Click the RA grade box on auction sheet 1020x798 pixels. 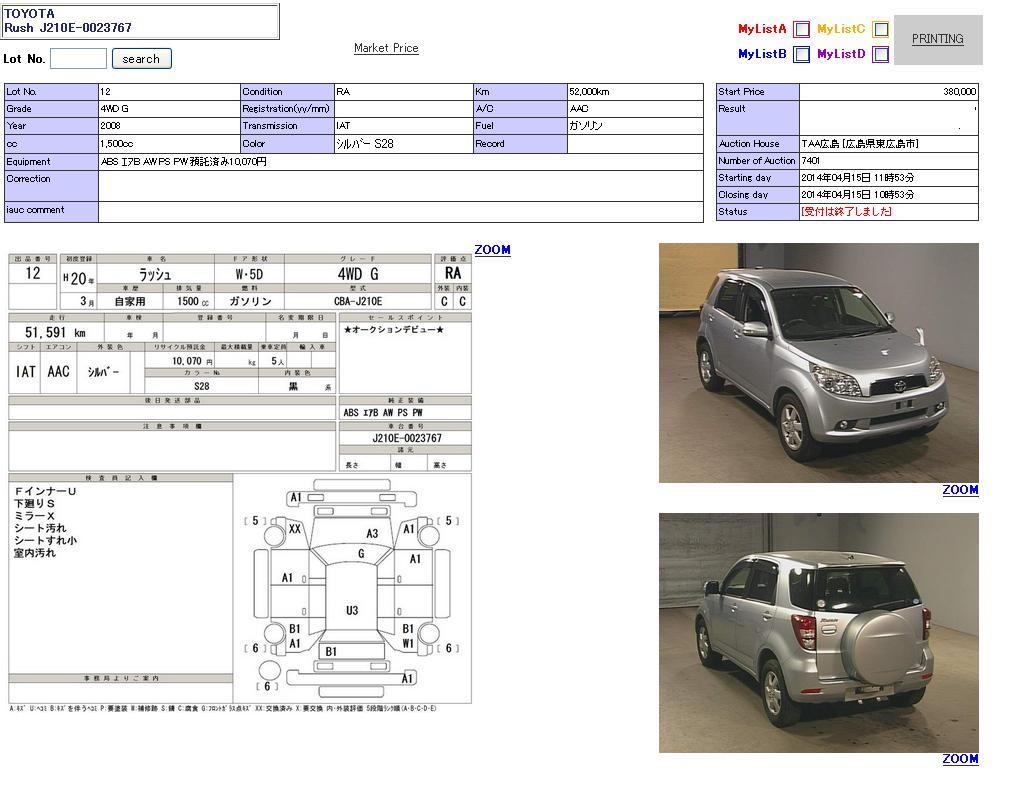(453, 273)
